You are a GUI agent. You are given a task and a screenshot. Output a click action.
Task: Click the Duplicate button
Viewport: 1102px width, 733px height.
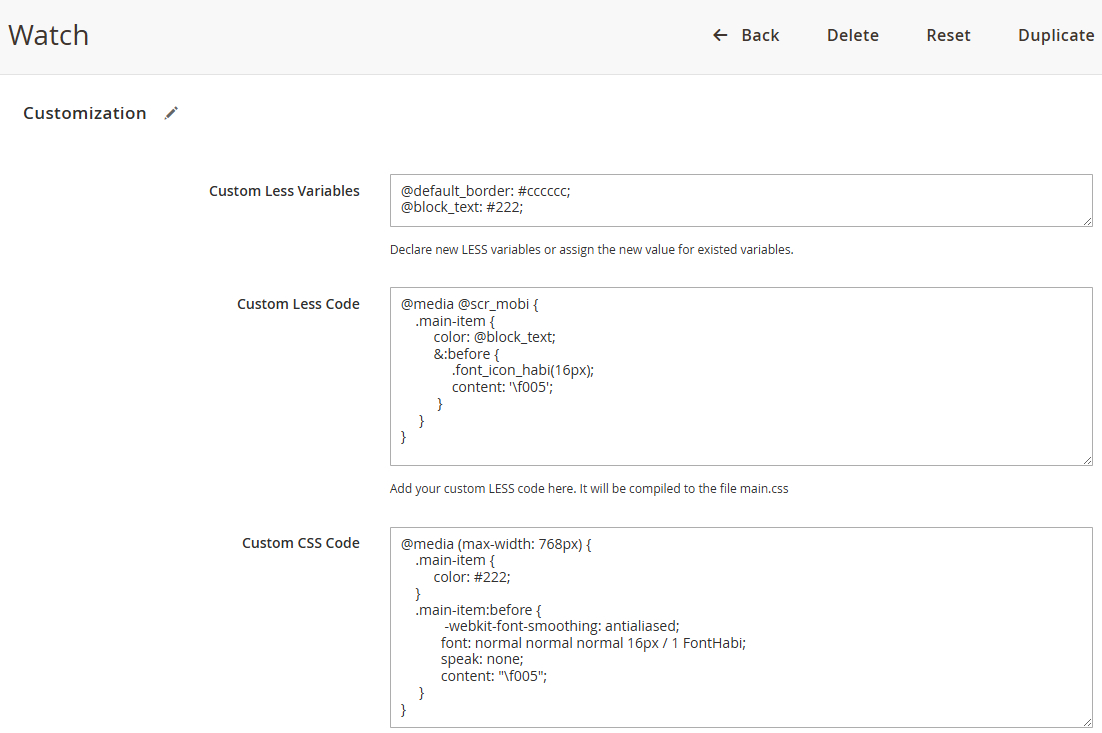tap(1056, 35)
